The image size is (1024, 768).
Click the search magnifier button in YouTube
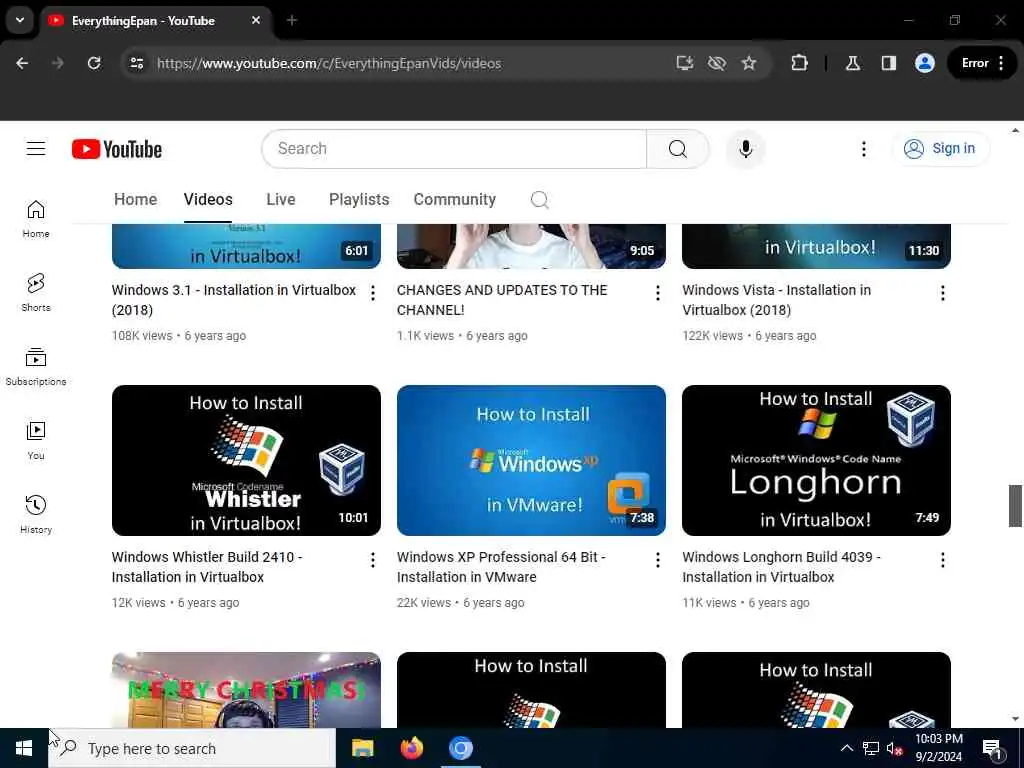[x=677, y=149]
